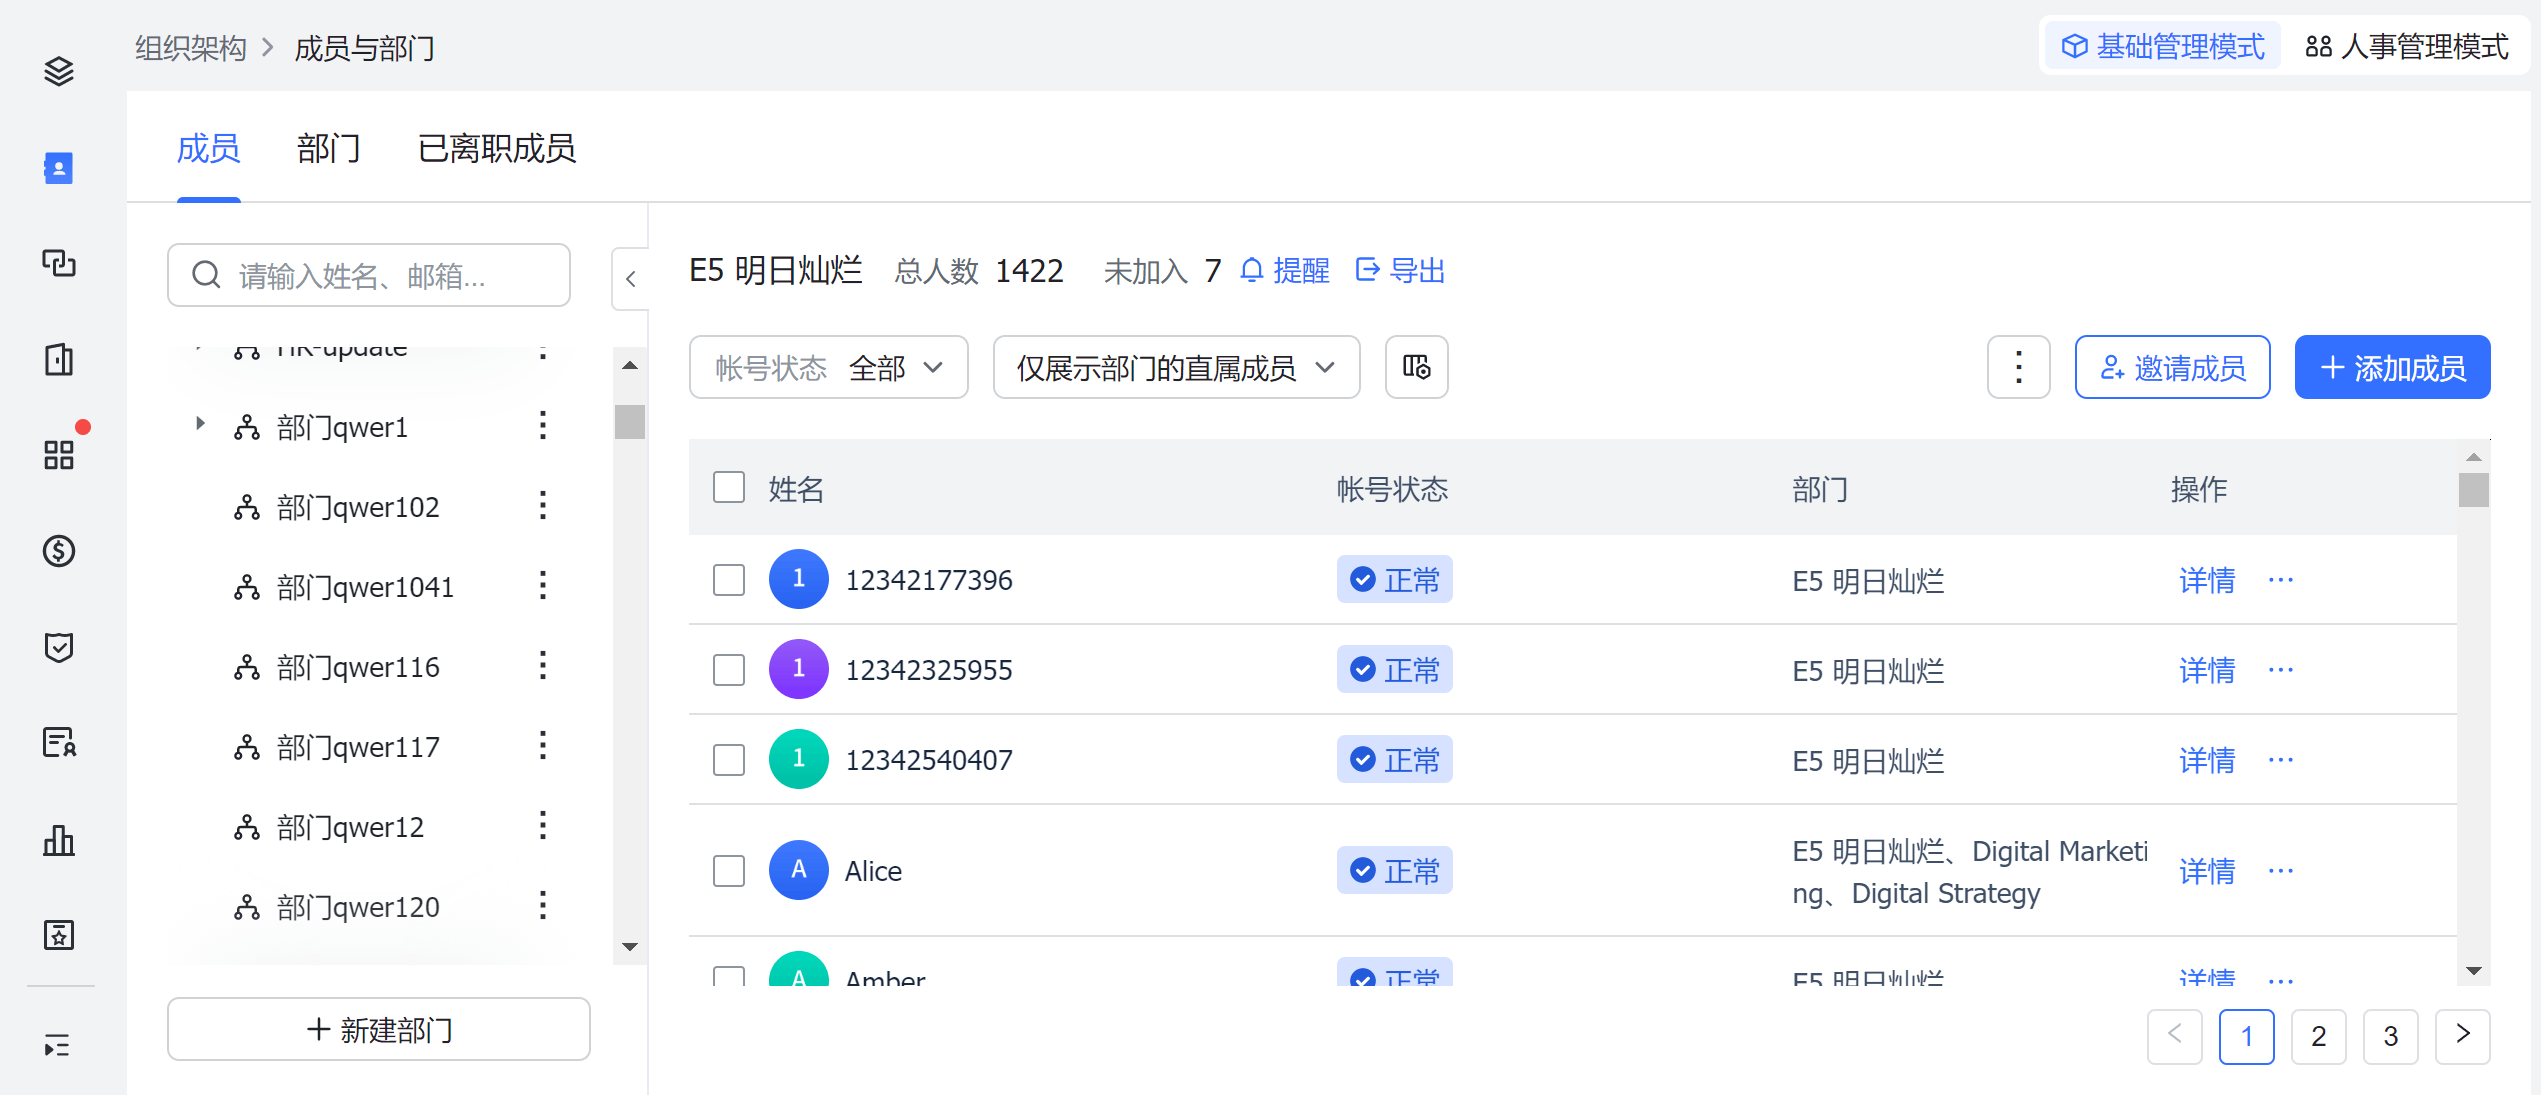The height and width of the screenshot is (1095, 2541).
Task: Open more options for 部门qwer120
Action: tap(543, 906)
